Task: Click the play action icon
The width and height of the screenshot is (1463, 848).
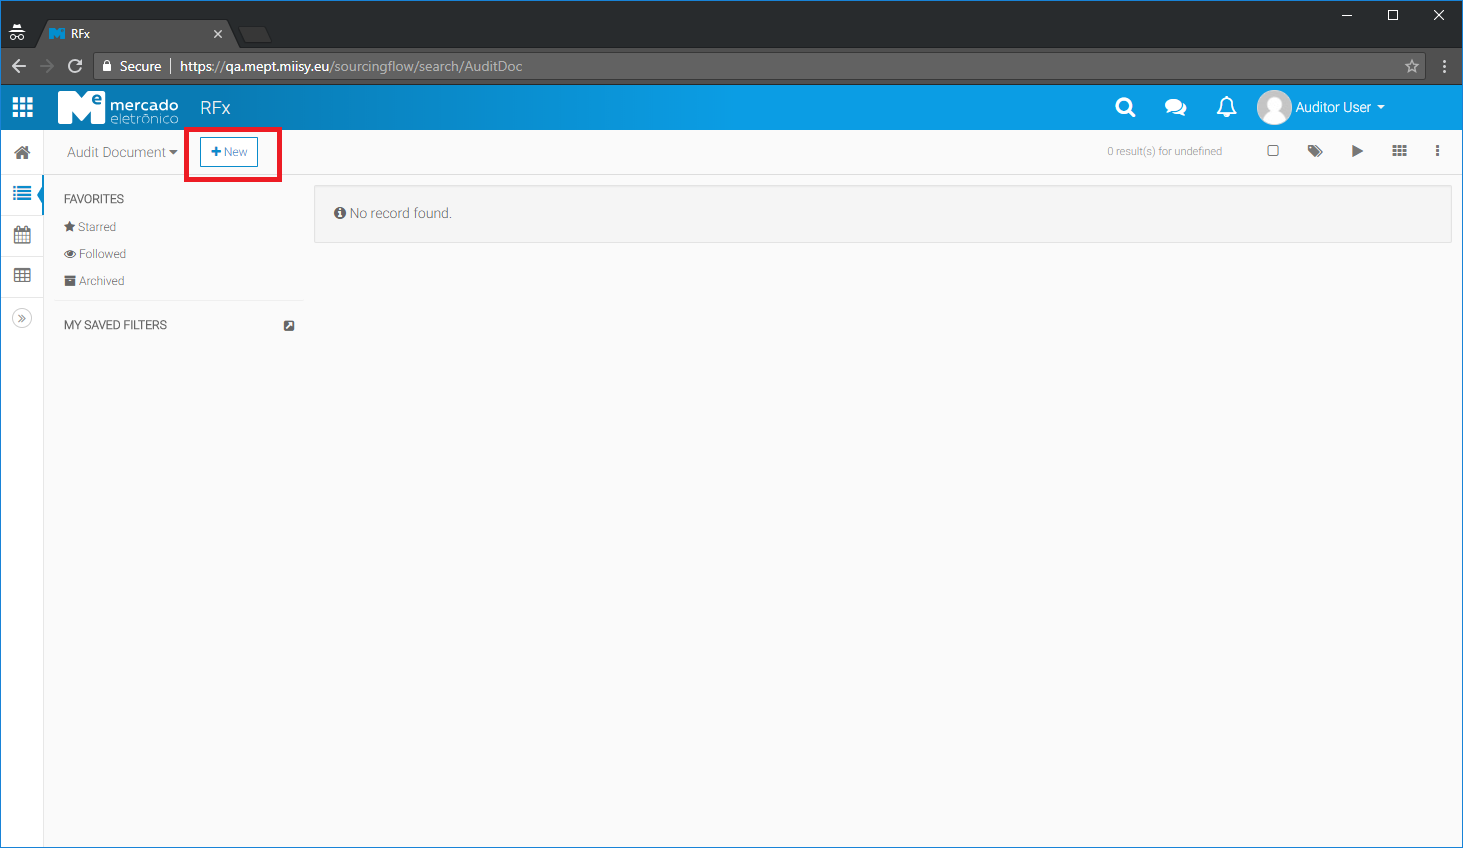Action: [x=1357, y=151]
